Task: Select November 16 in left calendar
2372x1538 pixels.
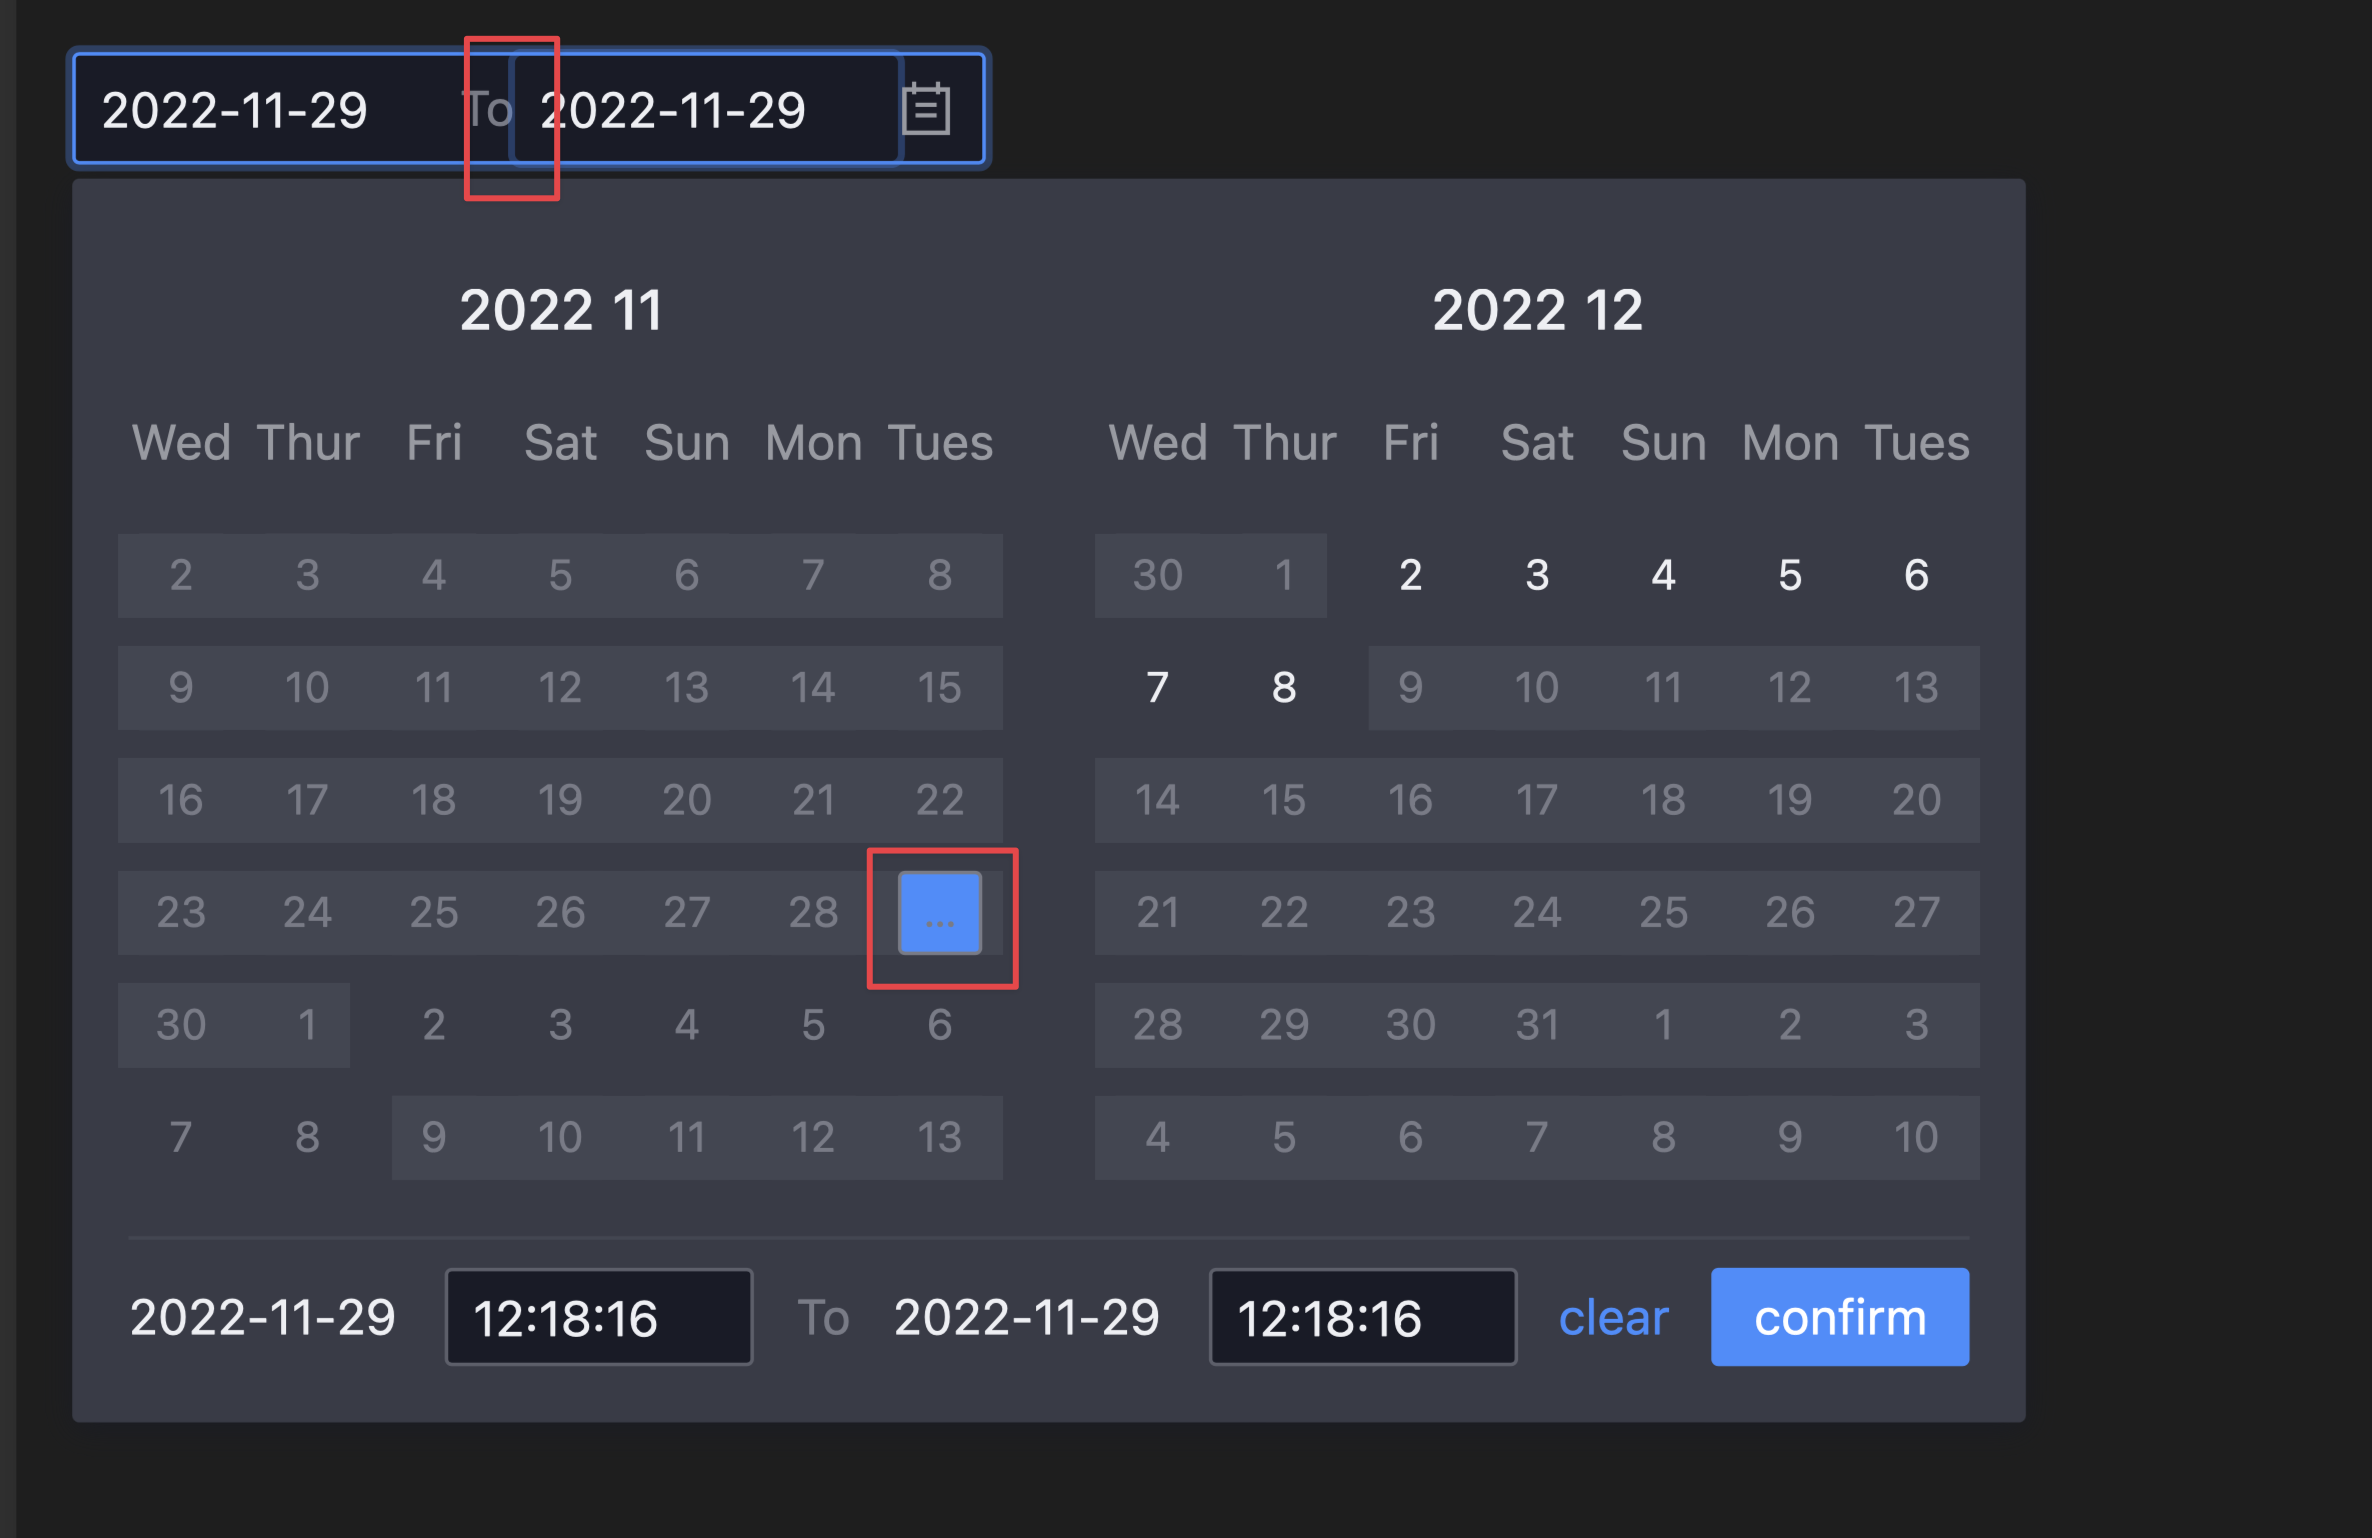Action: [x=180, y=799]
